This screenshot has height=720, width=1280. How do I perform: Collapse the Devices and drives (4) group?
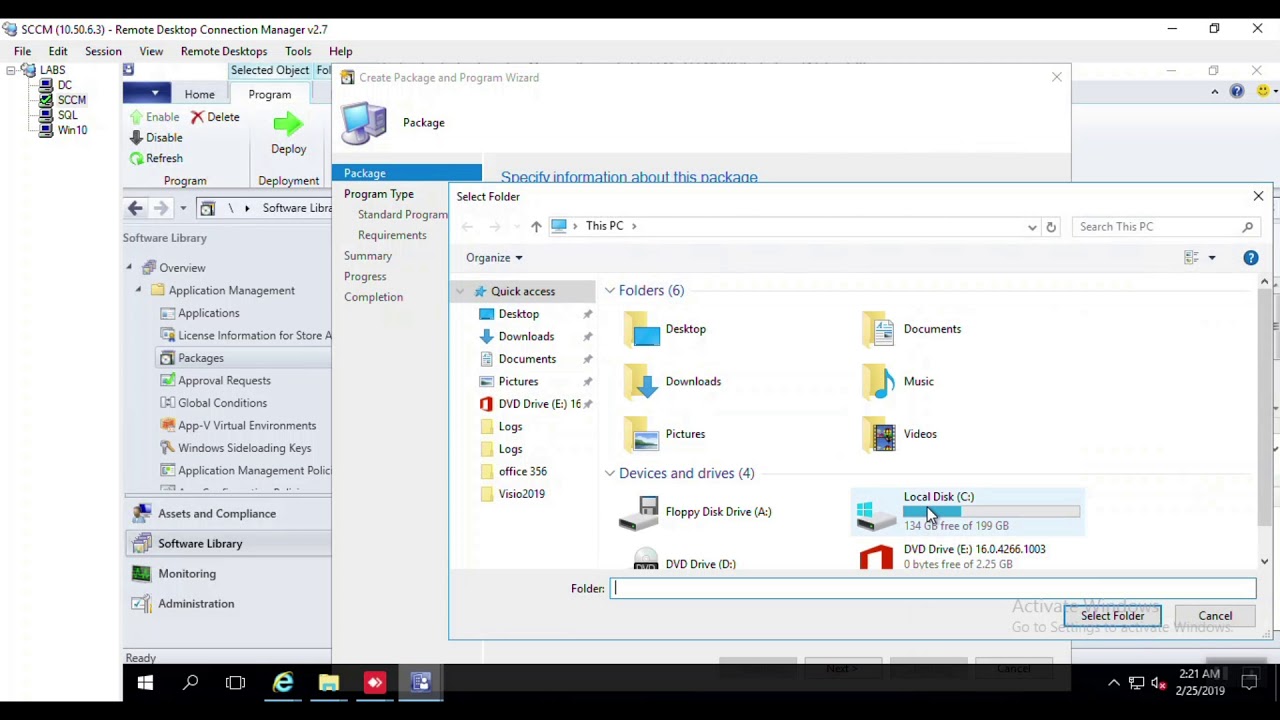[609, 473]
